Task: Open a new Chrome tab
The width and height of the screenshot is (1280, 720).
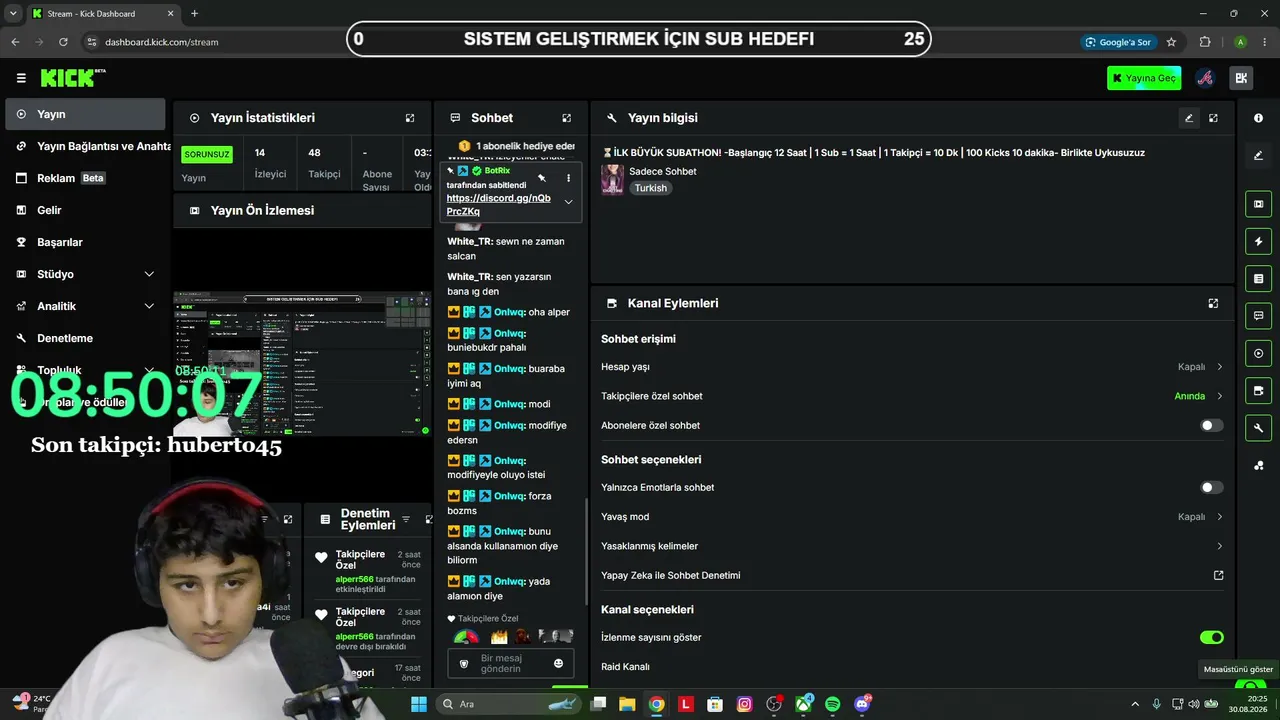Action: 194,14
